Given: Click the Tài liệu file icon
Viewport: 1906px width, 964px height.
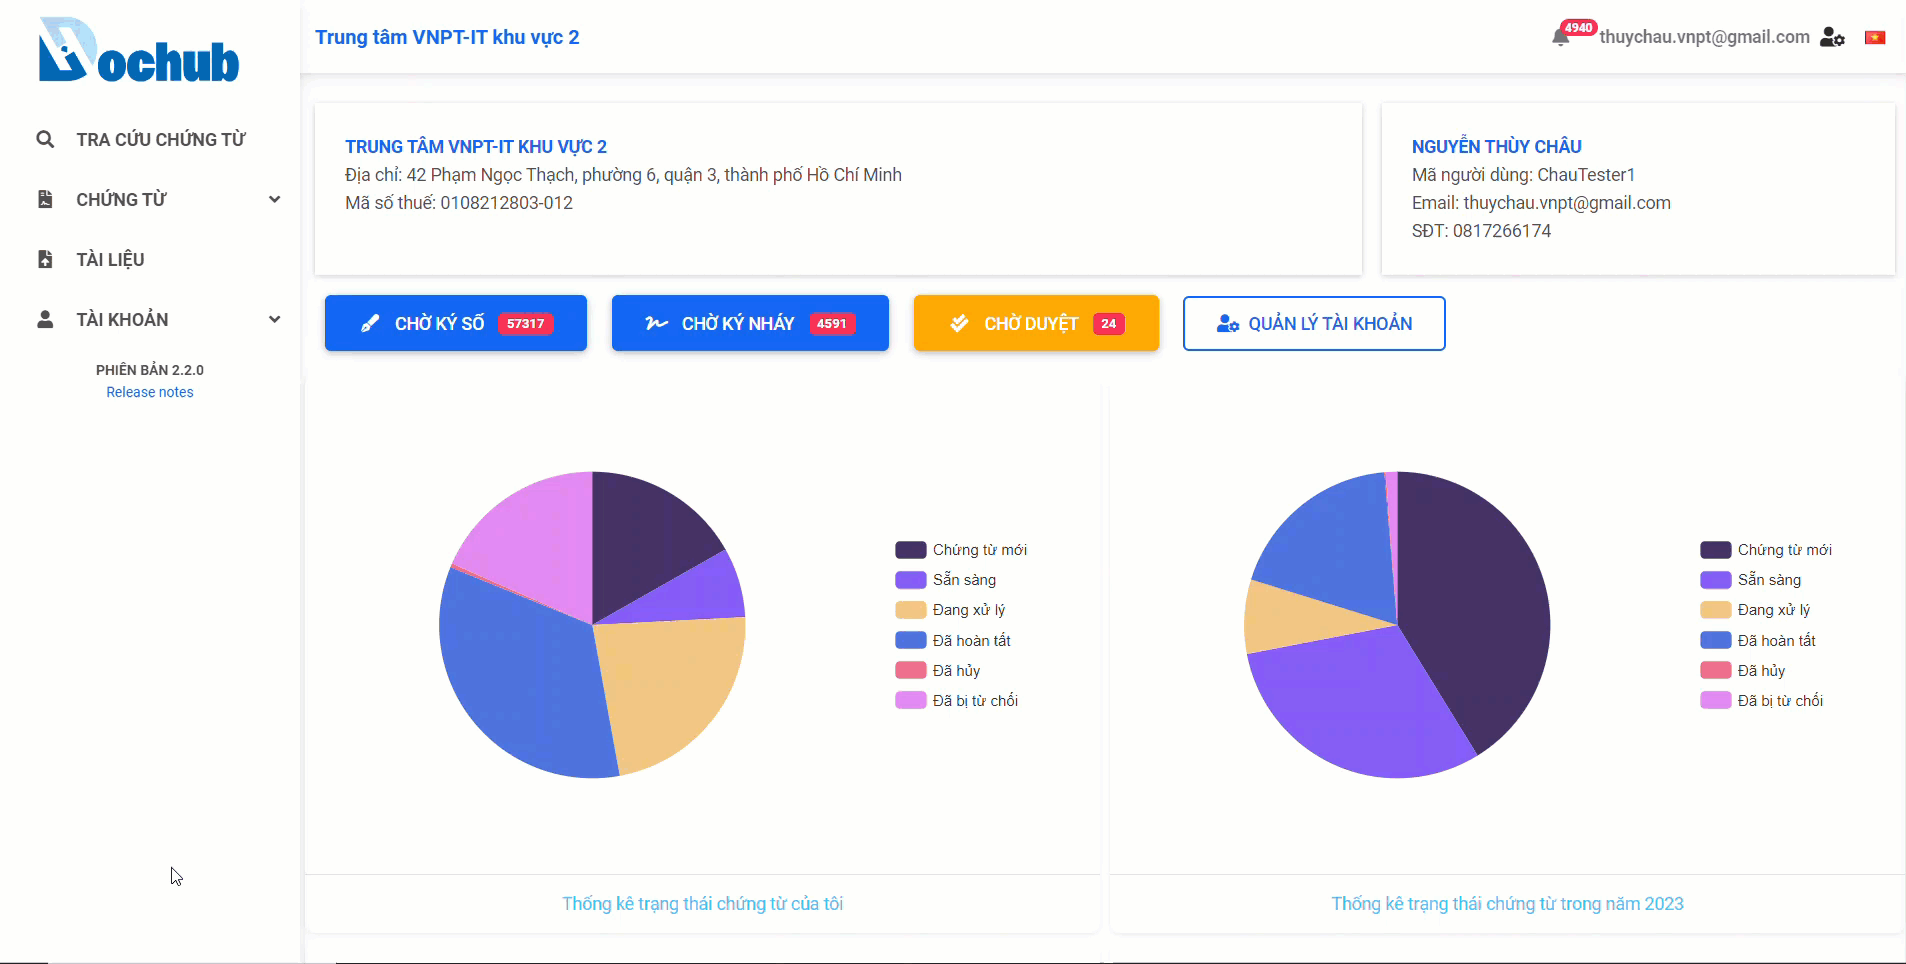Looking at the screenshot, I should pyautogui.click(x=45, y=259).
